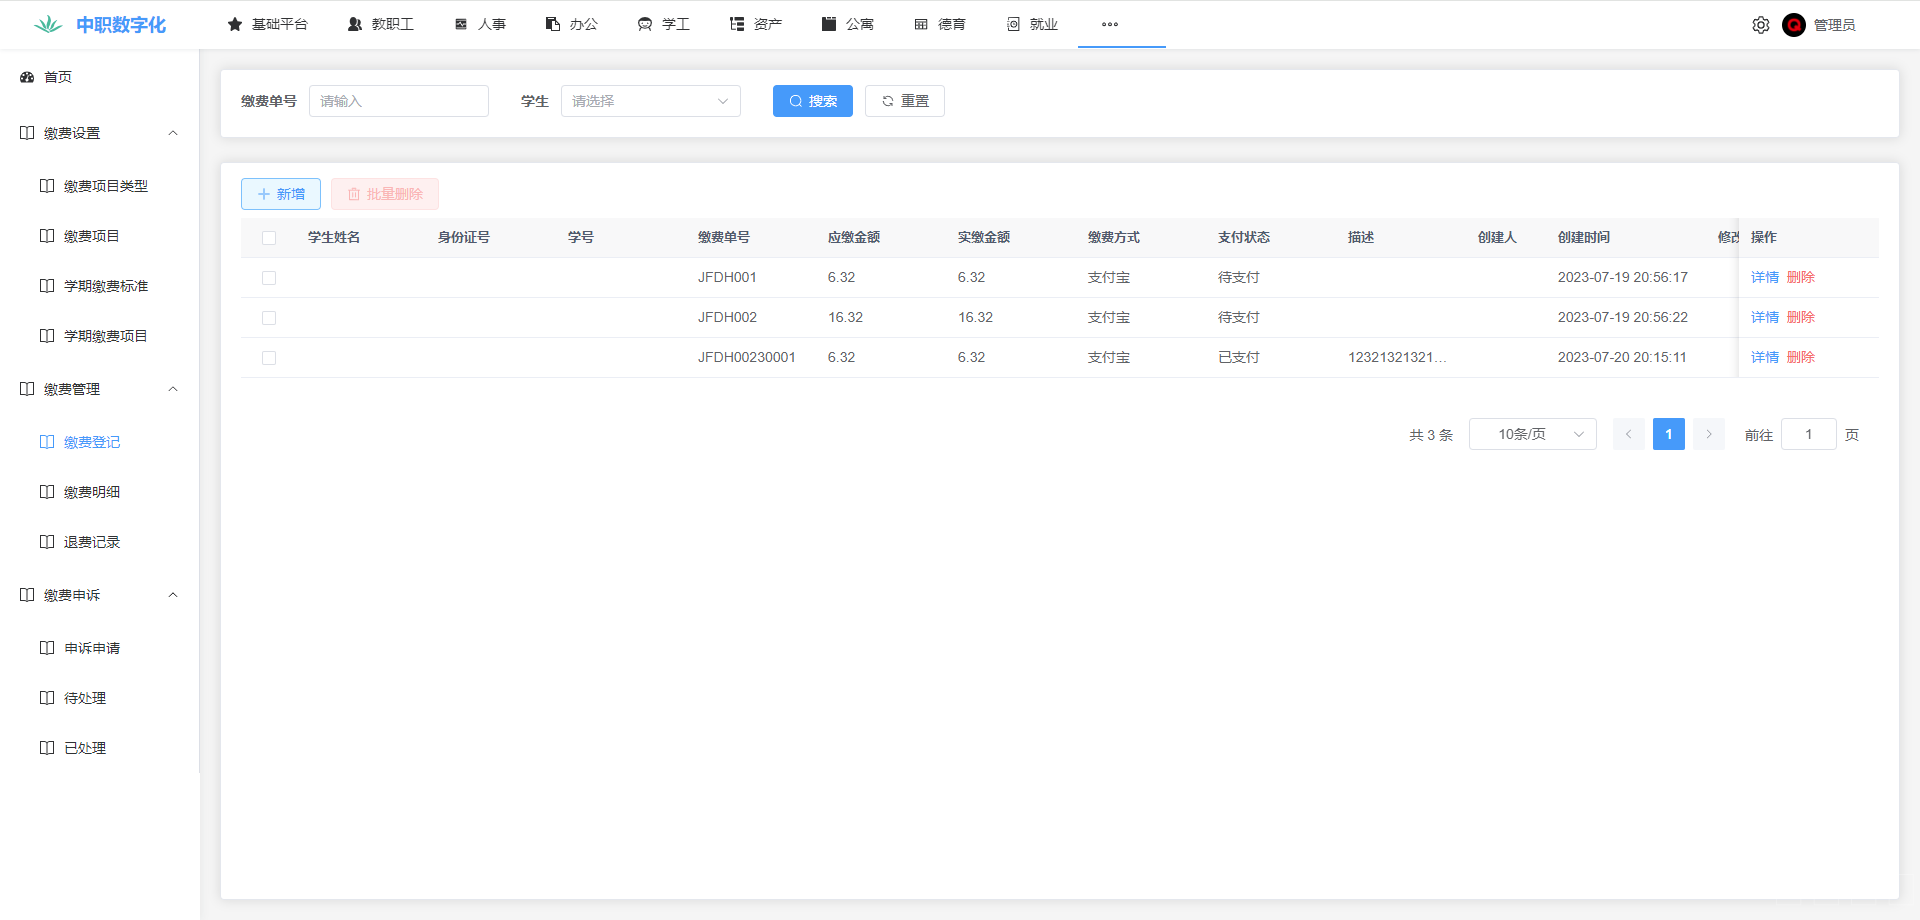The height and width of the screenshot is (920, 1920).
Task: Click the 搜索 search button
Action: point(812,101)
